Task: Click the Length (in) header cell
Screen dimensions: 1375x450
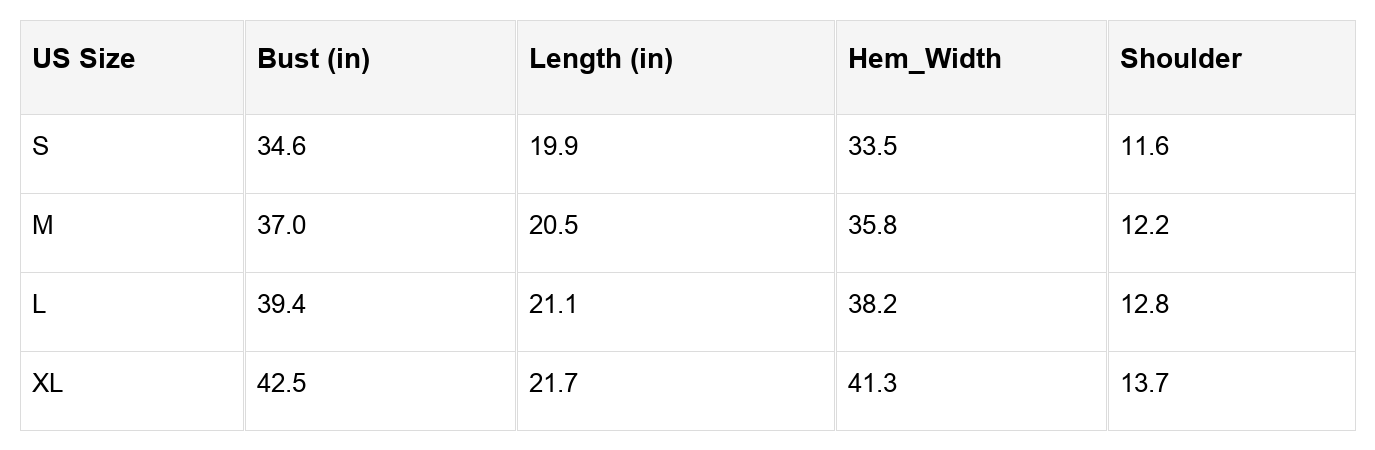Action: click(601, 60)
